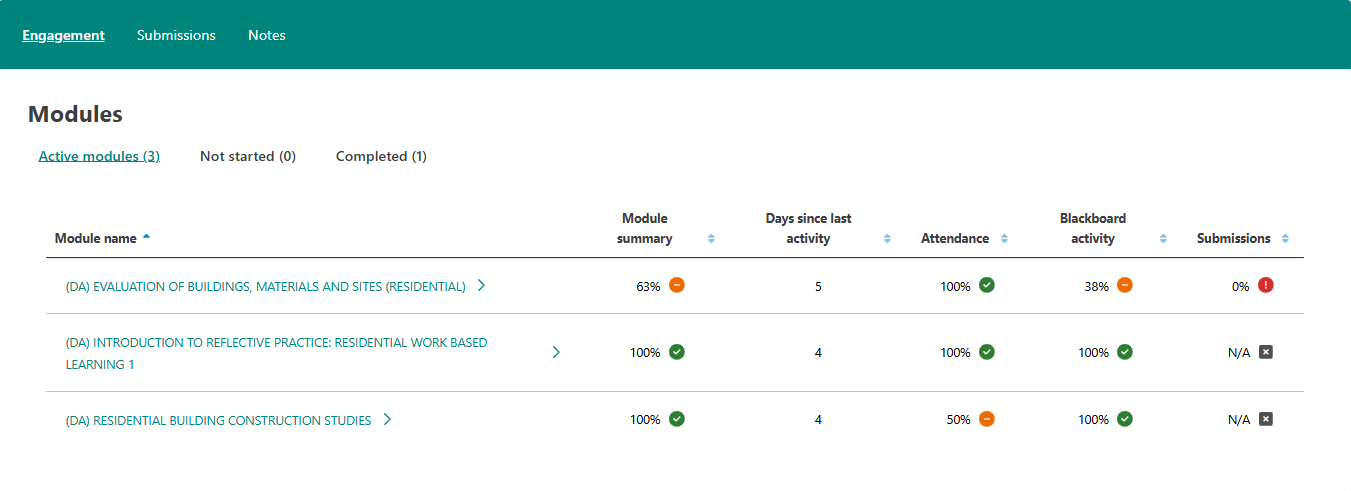Click orange icon next to 38% Blackboard activity

[x=1125, y=285]
